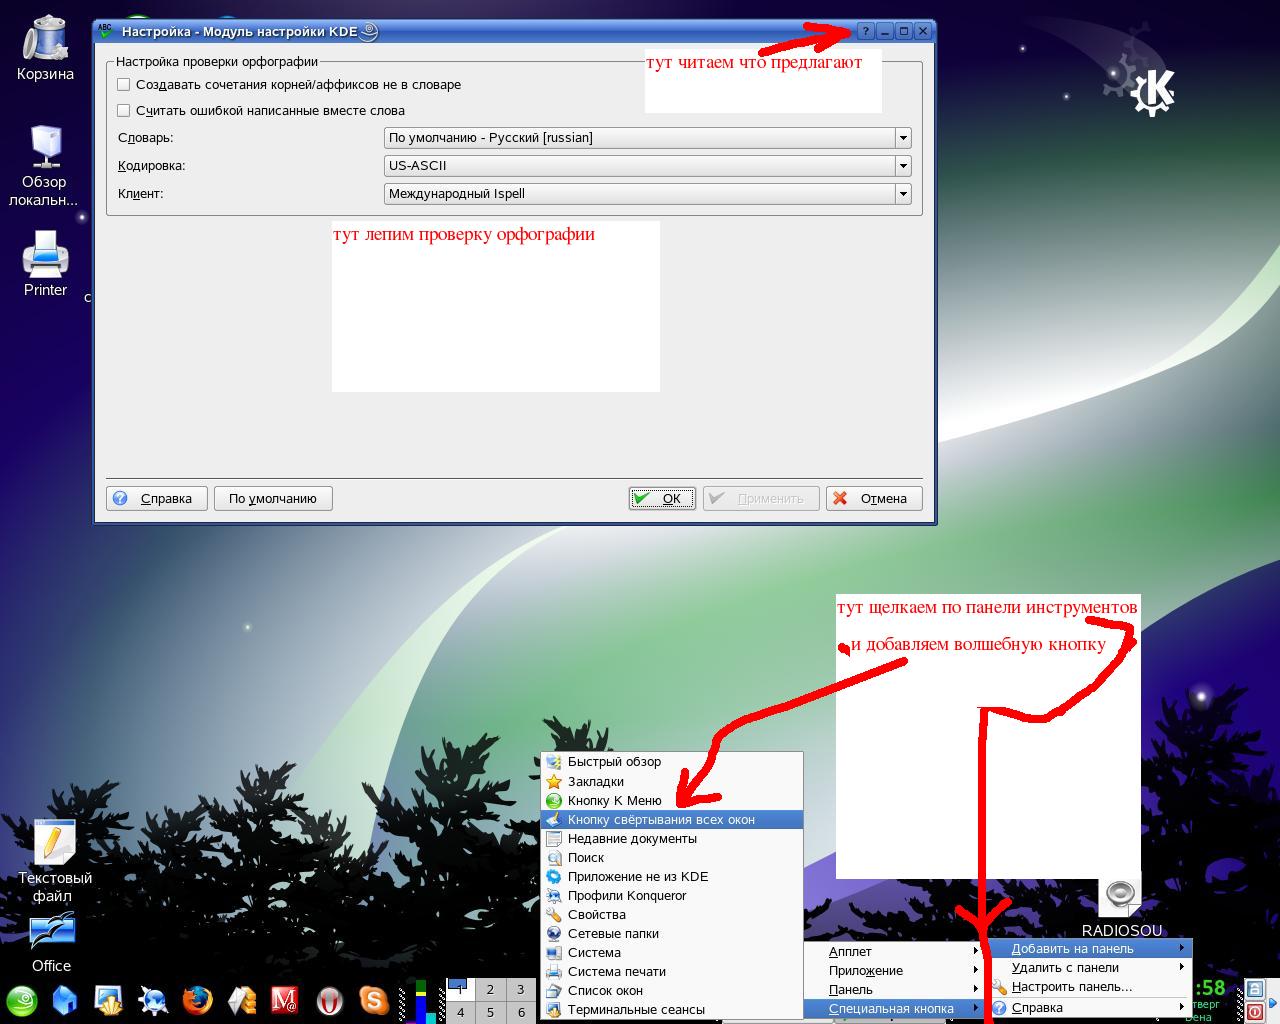This screenshot has height=1024, width=1280.
Task: Switch to virtual desktop 4 in pager
Action: pos(460,1012)
